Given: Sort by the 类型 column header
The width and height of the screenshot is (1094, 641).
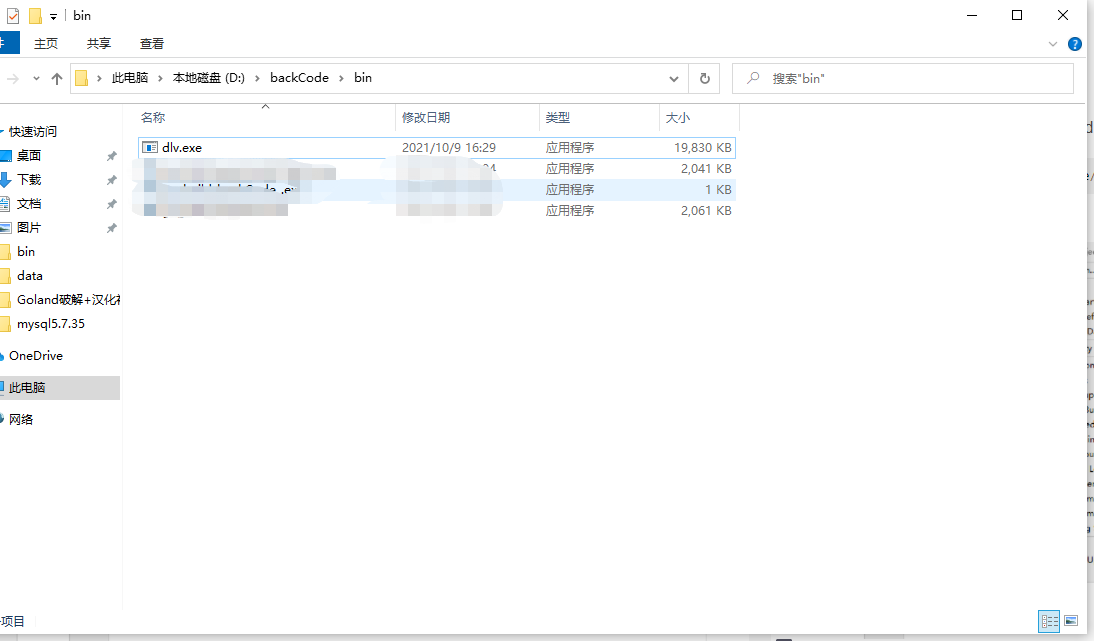Looking at the screenshot, I should click(599, 117).
